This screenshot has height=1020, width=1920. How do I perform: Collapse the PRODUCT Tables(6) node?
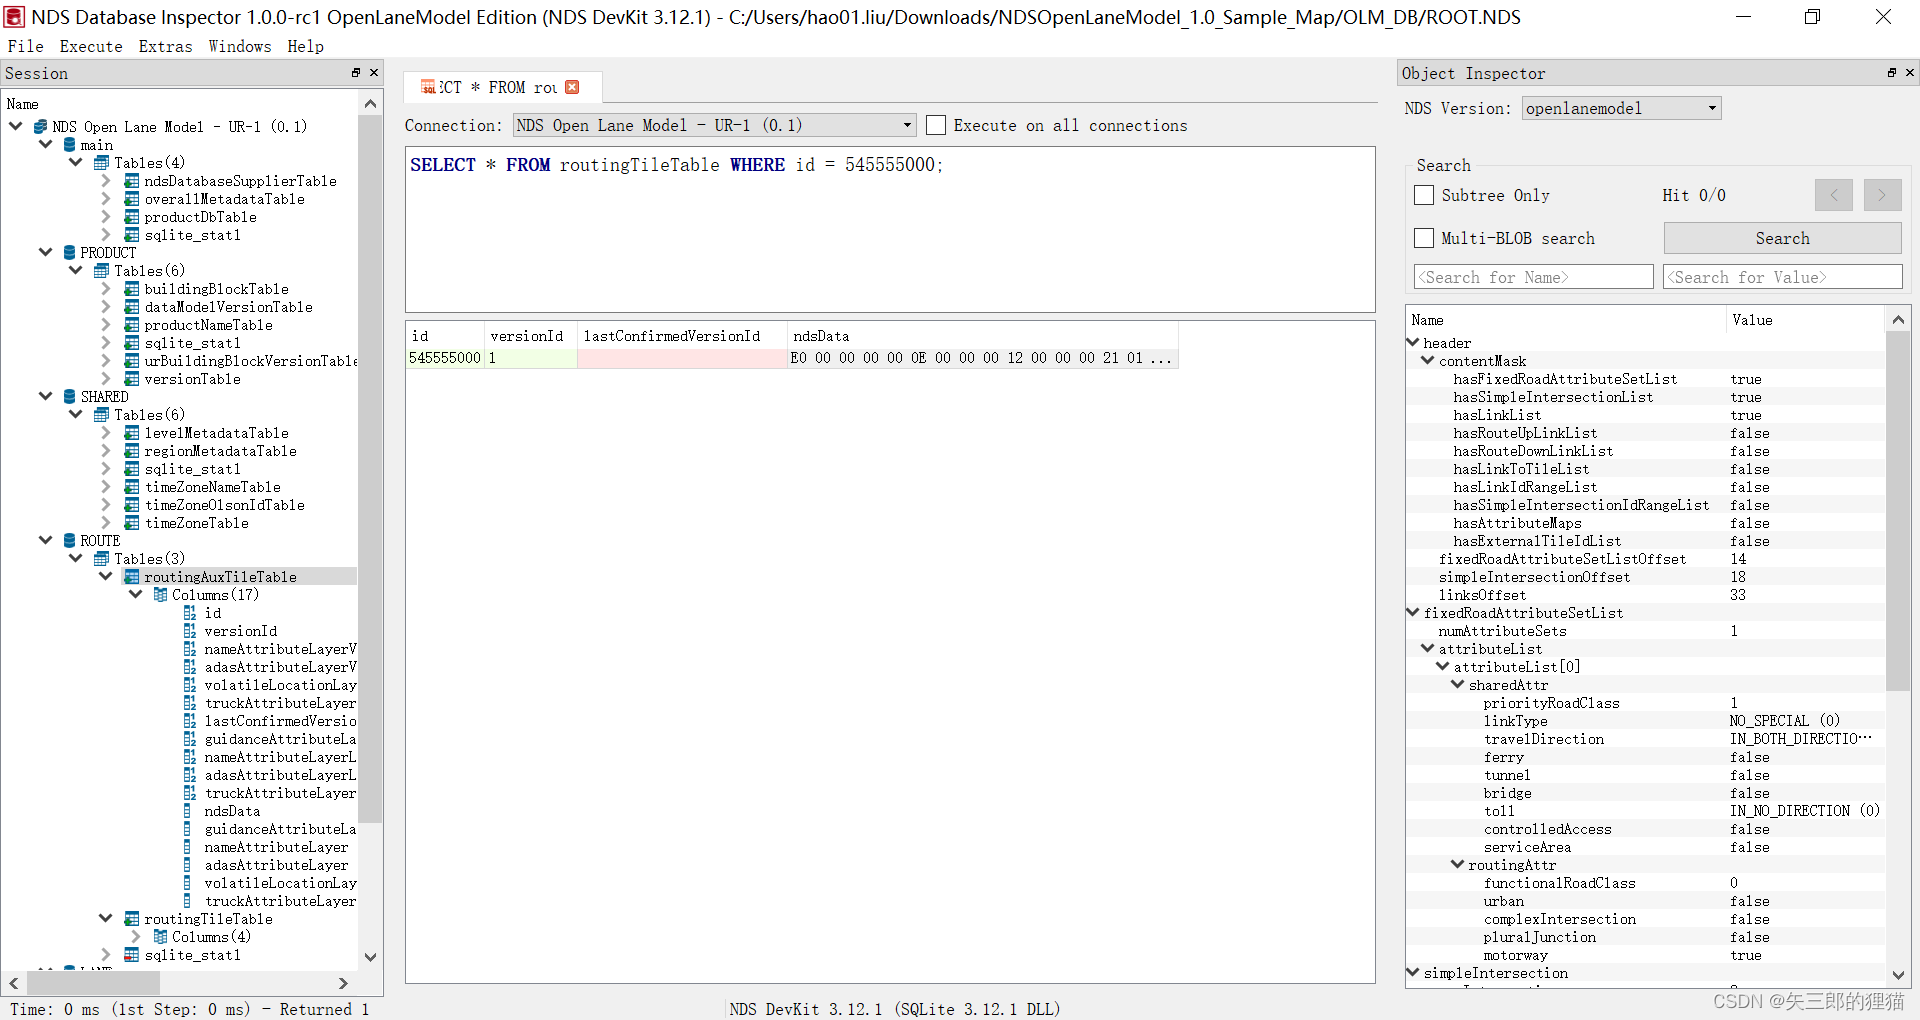(x=76, y=270)
